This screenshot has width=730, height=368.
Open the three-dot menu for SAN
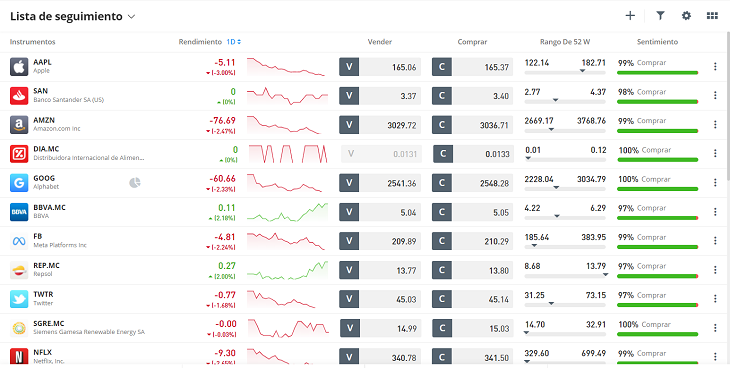click(x=715, y=95)
